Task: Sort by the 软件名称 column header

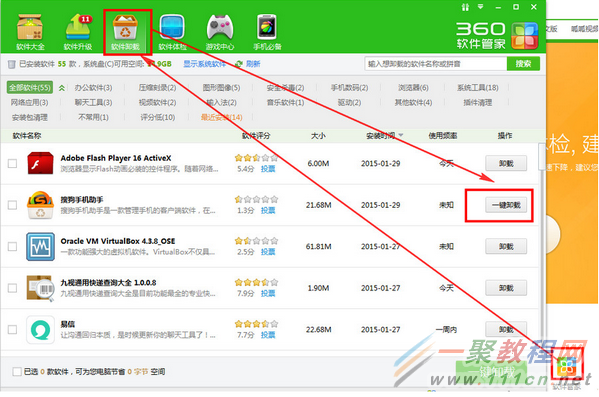Action: click(x=27, y=136)
